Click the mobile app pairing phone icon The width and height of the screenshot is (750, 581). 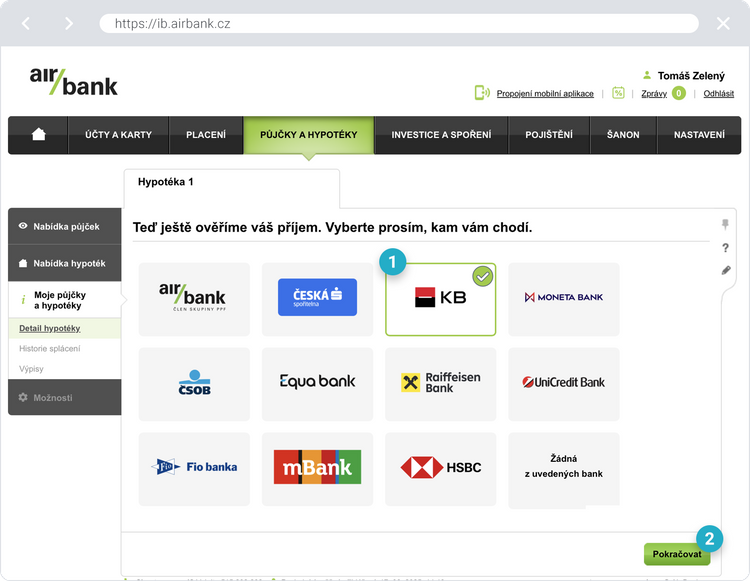click(482, 93)
